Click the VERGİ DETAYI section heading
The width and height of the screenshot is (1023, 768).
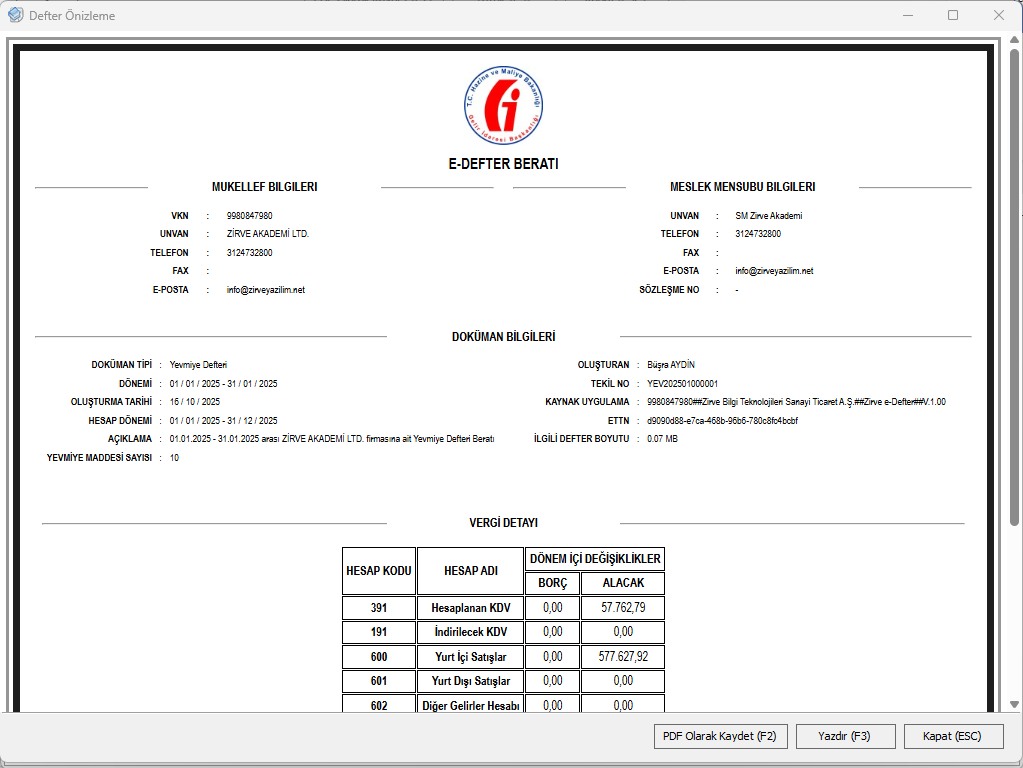[503, 523]
